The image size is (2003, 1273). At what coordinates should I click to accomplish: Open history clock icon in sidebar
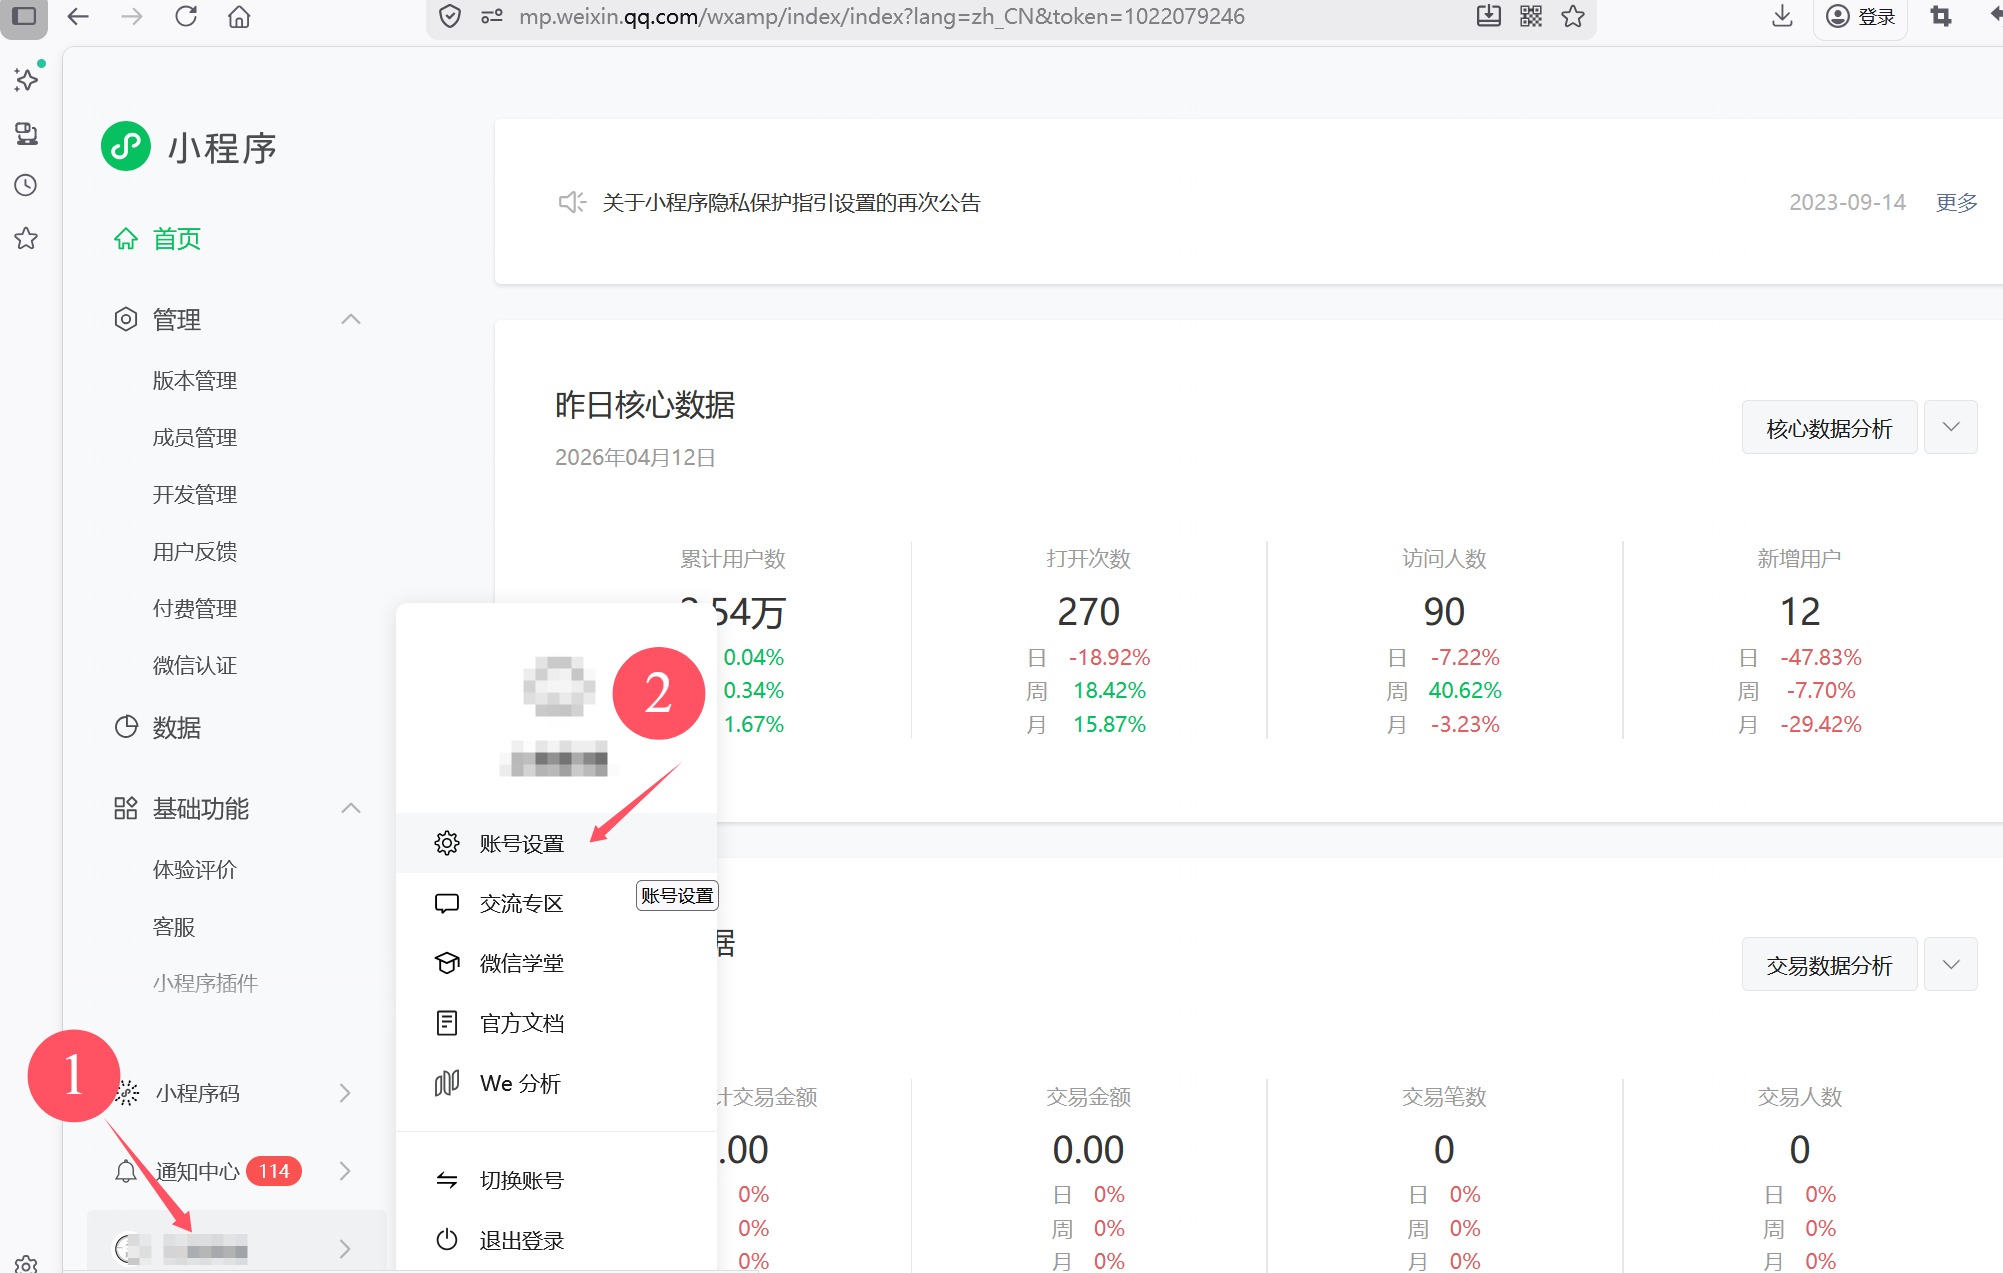[26, 185]
